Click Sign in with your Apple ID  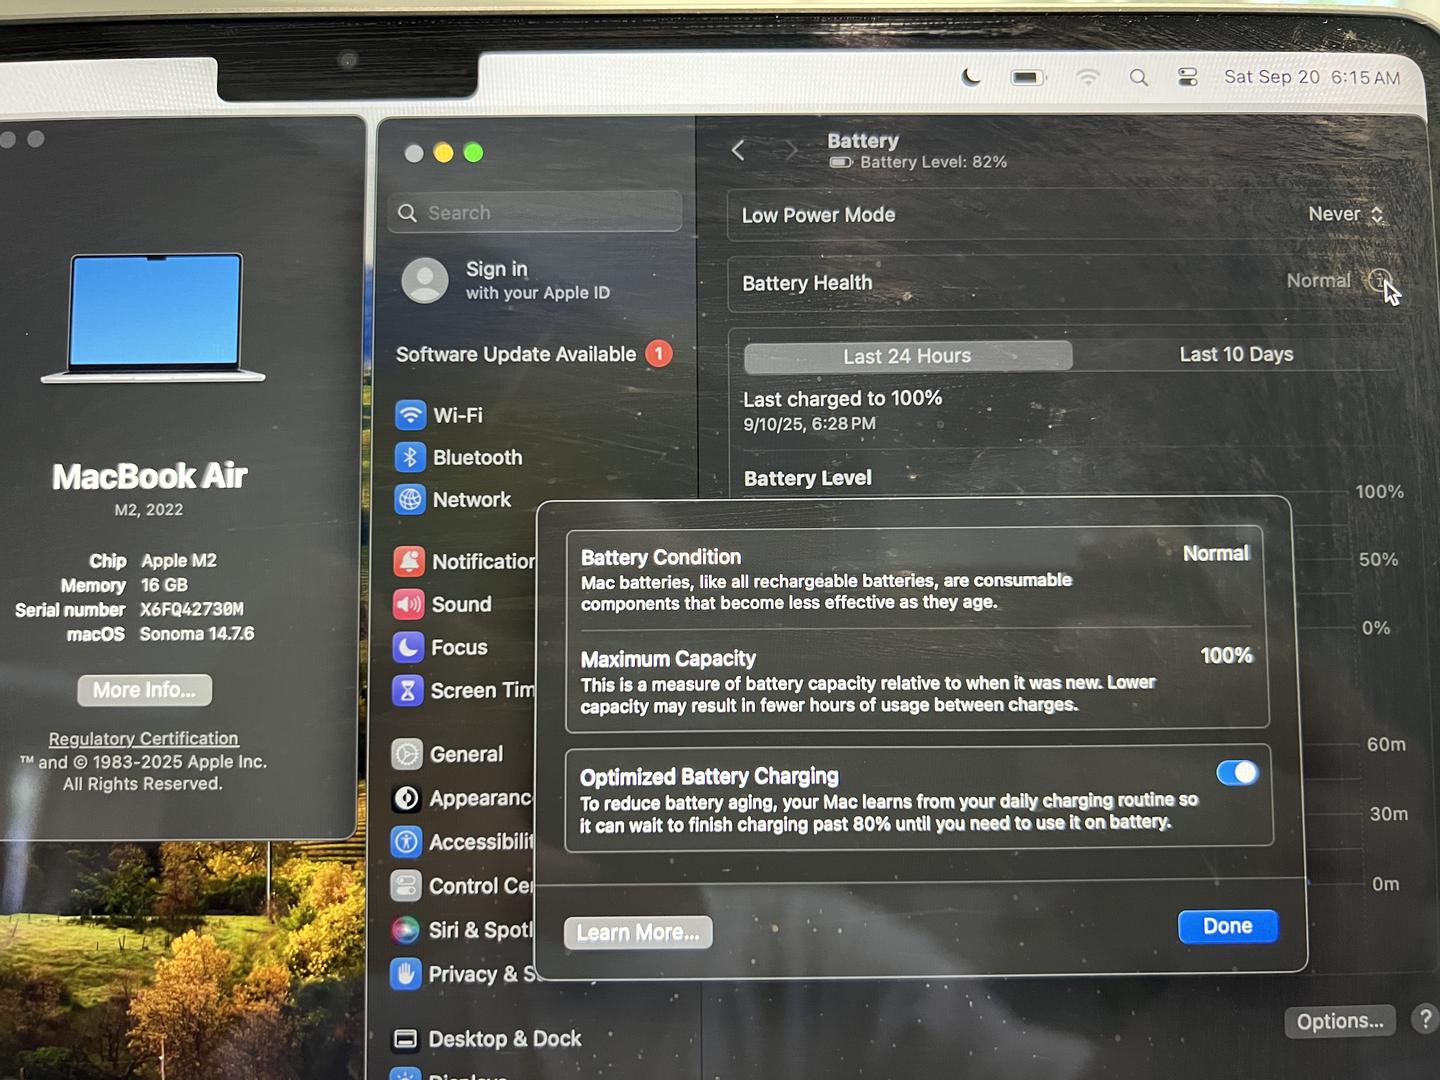pos(538,280)
